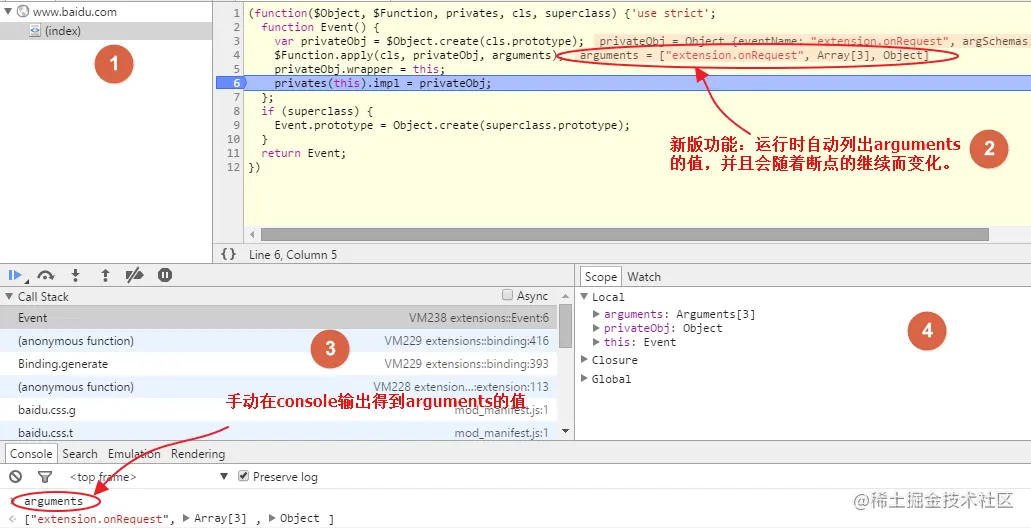Select first (anonymous function) frame at binding:416
The width and height of the screenshot is (1031, 528).
[x=279, y=341]
